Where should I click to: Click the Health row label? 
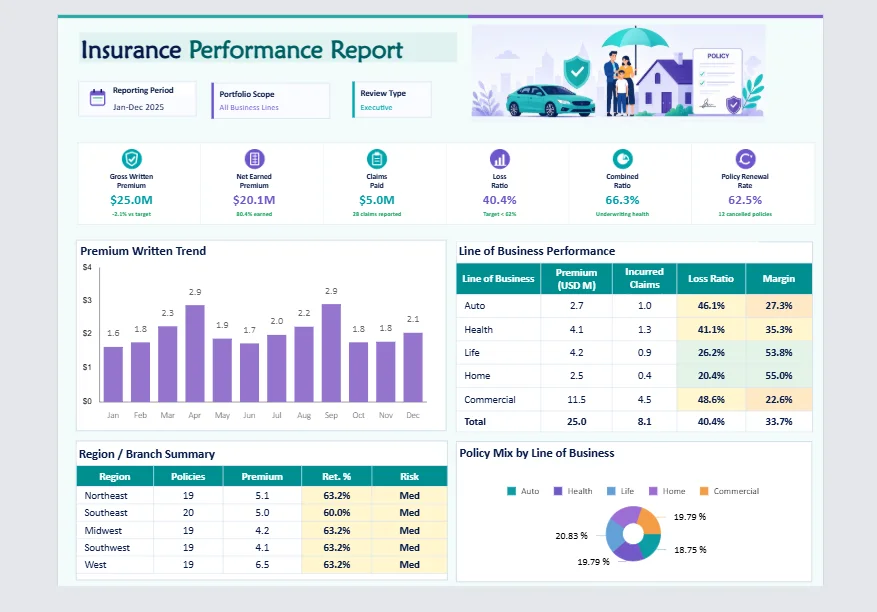point(478,329)
